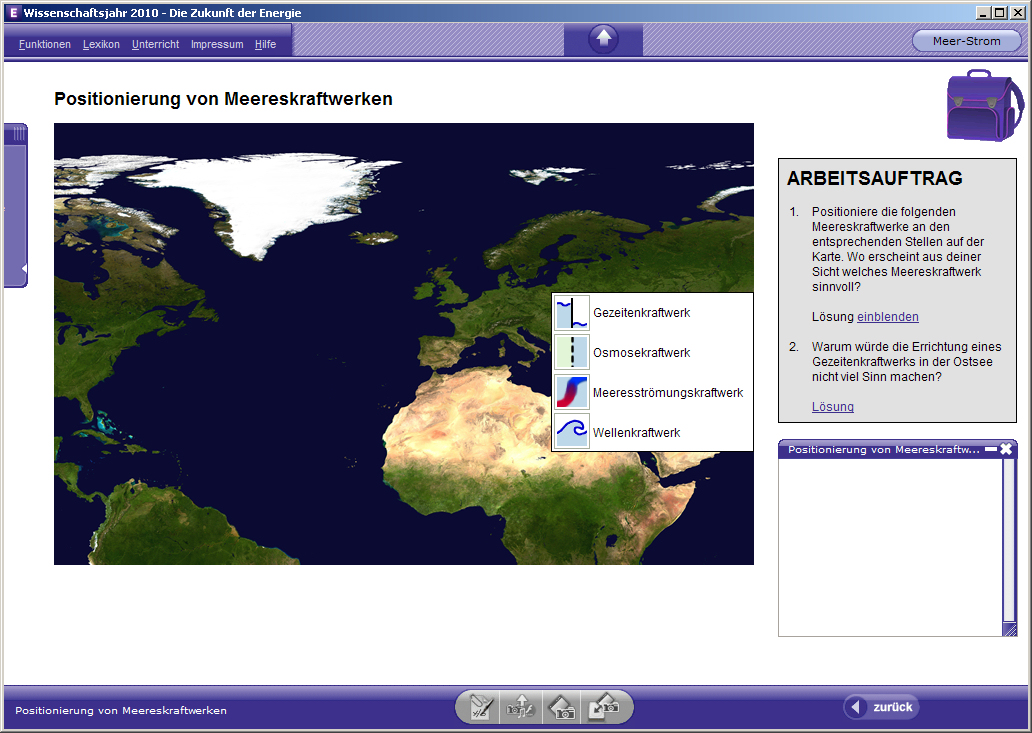Go back with the zurück button
Image resolution: width=1032 pixels, height=733 pixels.
(x=881, y=707)
